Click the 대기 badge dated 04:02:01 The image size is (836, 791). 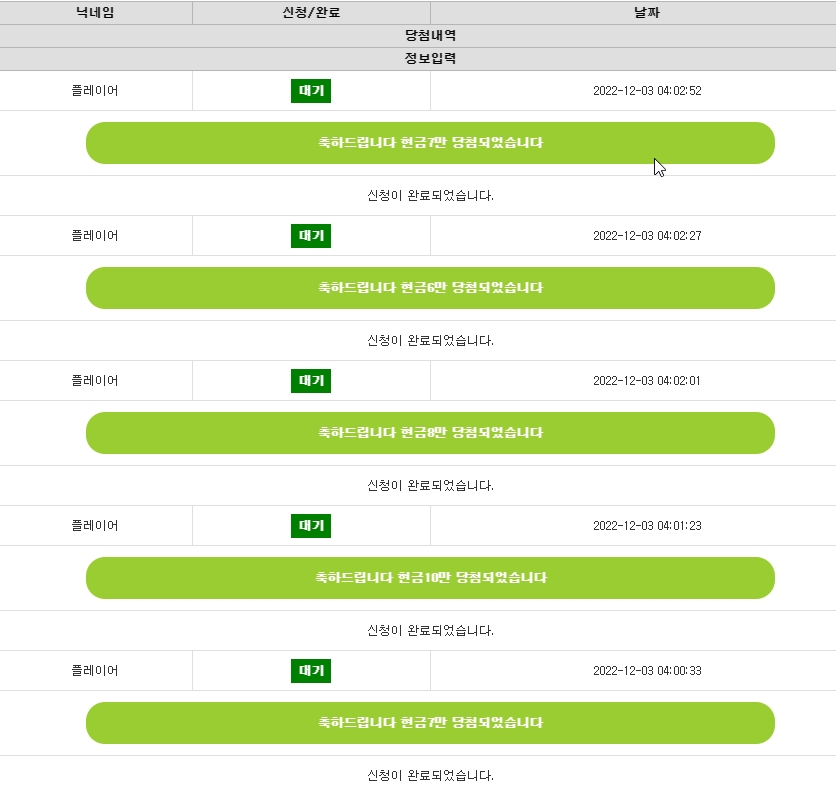(x=311, y=381)
